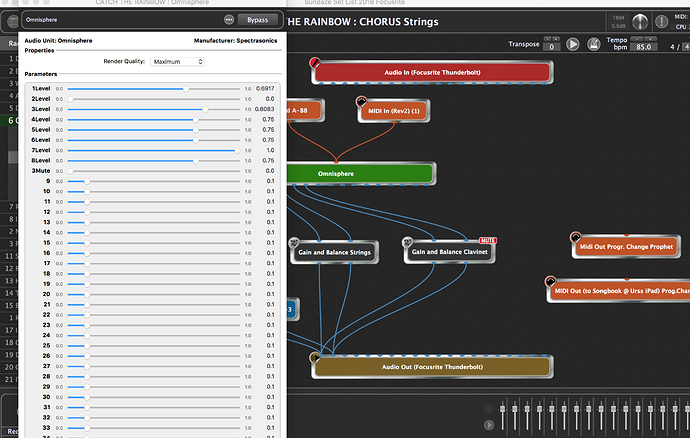Image resolution: width=690 pixels, height=438 pixels.
Task: Adjust the 2Level parameter slider
Action: [154, 99]
